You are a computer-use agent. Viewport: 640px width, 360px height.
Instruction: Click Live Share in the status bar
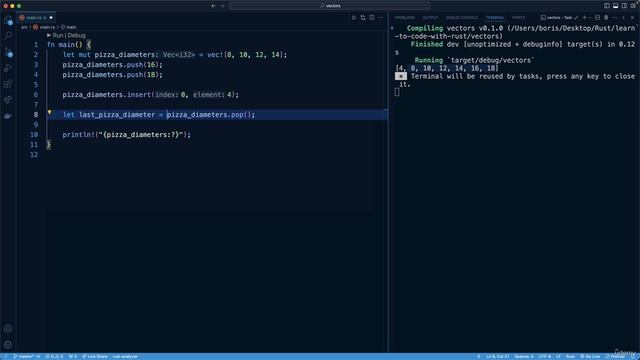click(x=95, y=356)
